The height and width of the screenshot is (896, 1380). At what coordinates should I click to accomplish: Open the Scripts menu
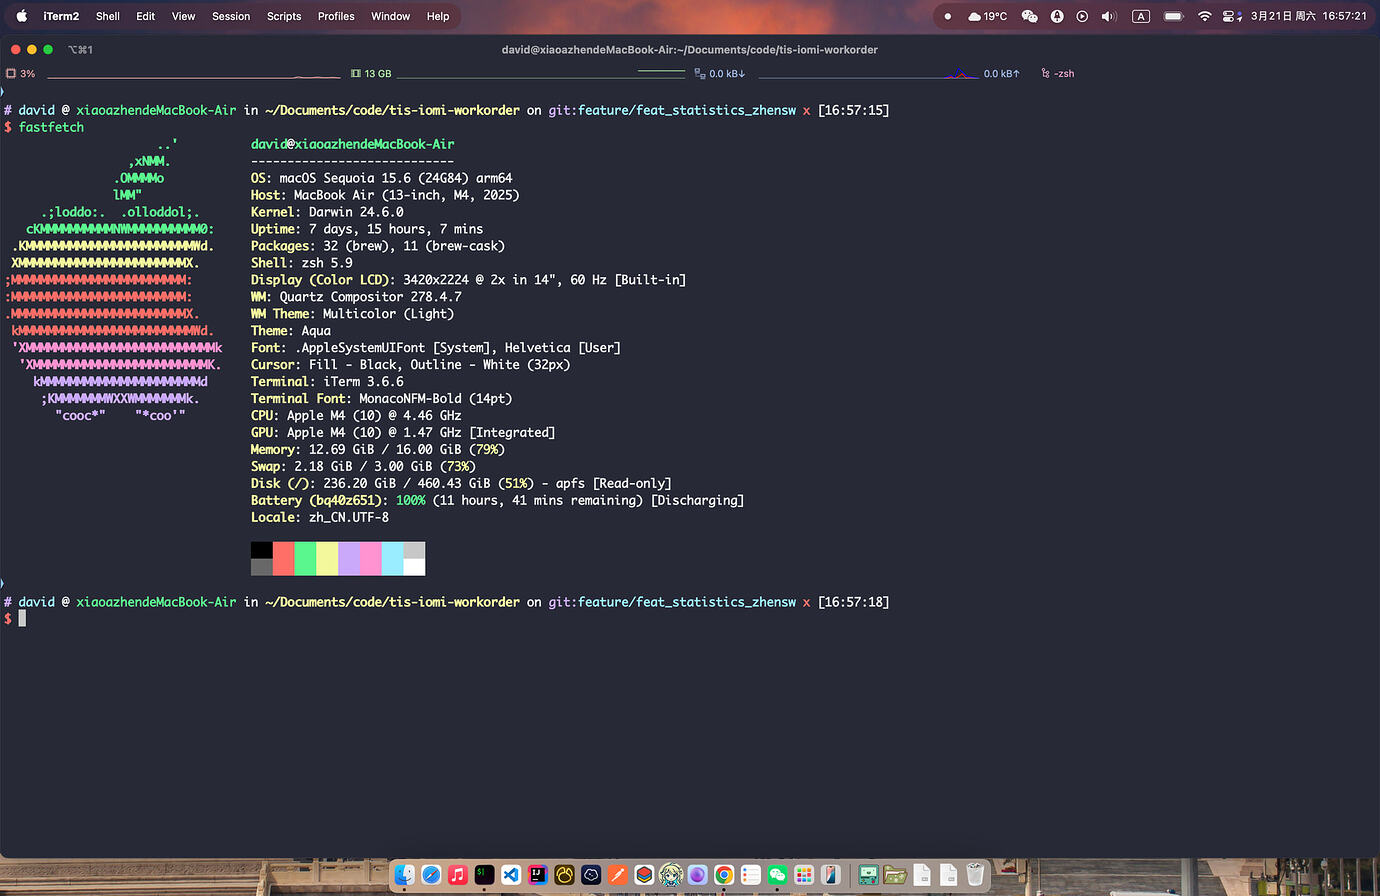click(284, 16)
